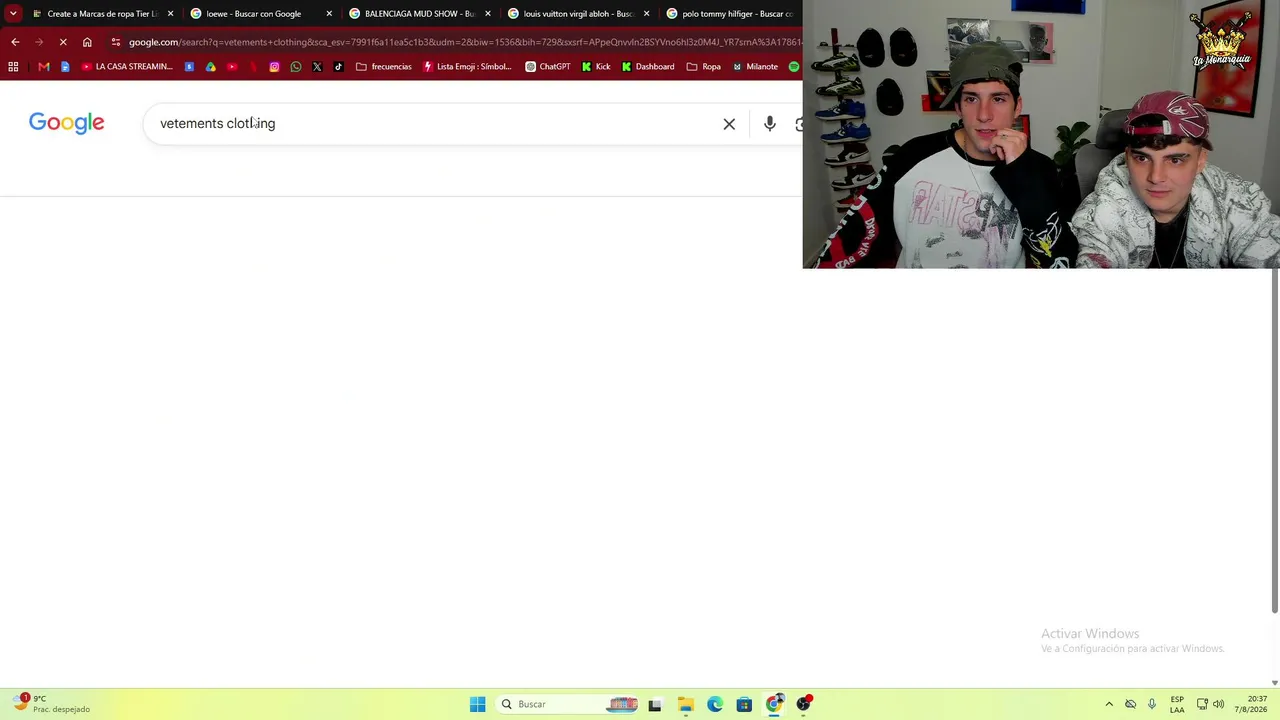Open the 'Ropa' bookmark folder
Screen dimensions: 1280x720
click(x=704, y=67)
